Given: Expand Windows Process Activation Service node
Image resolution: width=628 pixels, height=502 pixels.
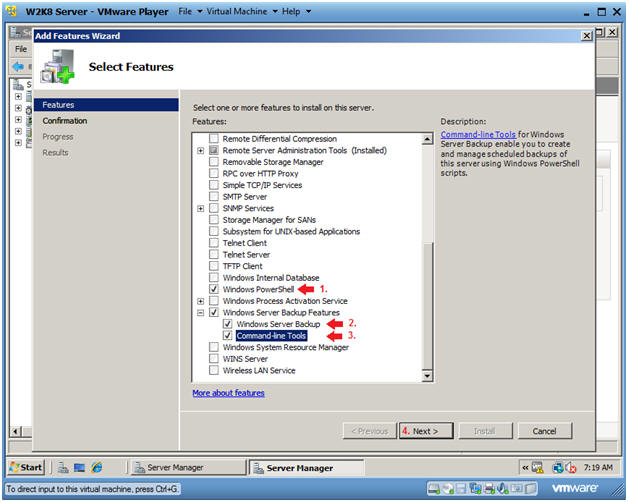Looking at the screenshot, I should (x=201, y=301).
